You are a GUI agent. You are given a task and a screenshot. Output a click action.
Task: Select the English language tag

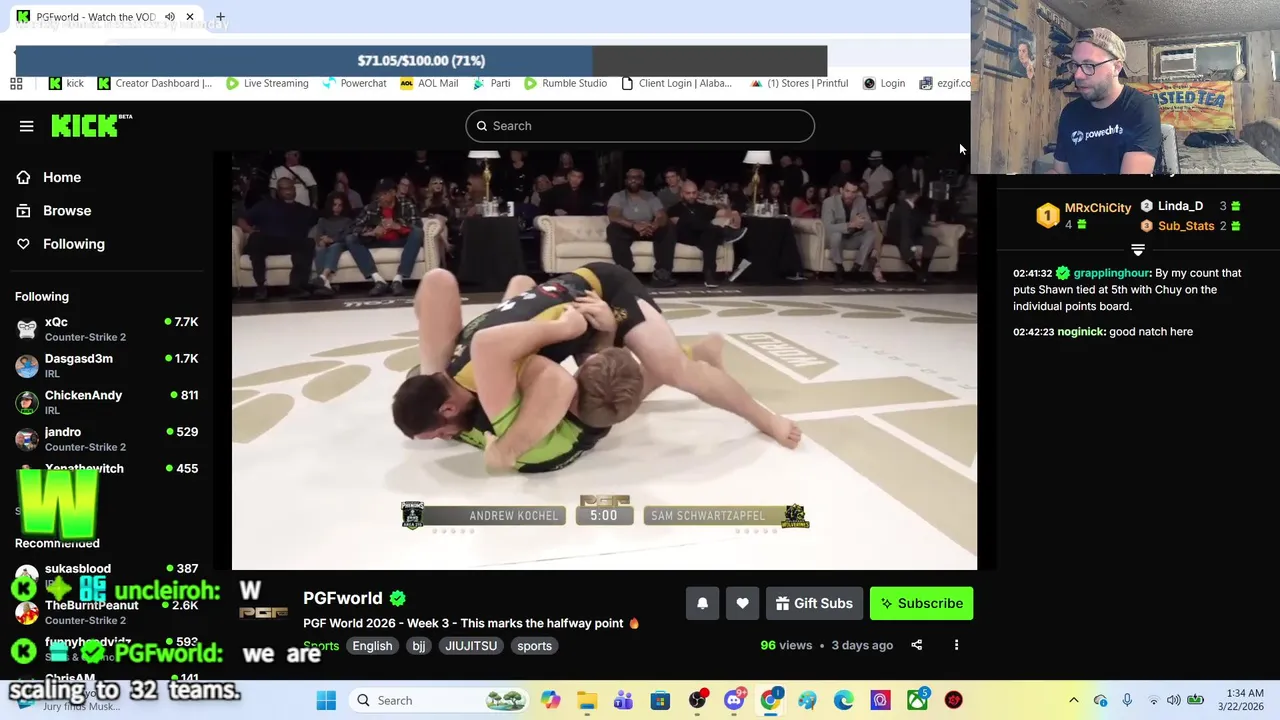[372, 646]
